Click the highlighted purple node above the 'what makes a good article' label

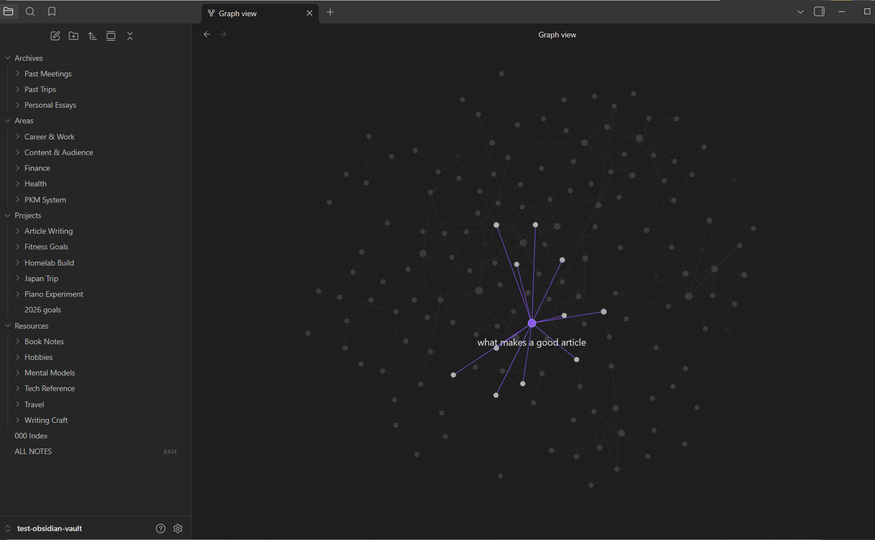[532, 323]
